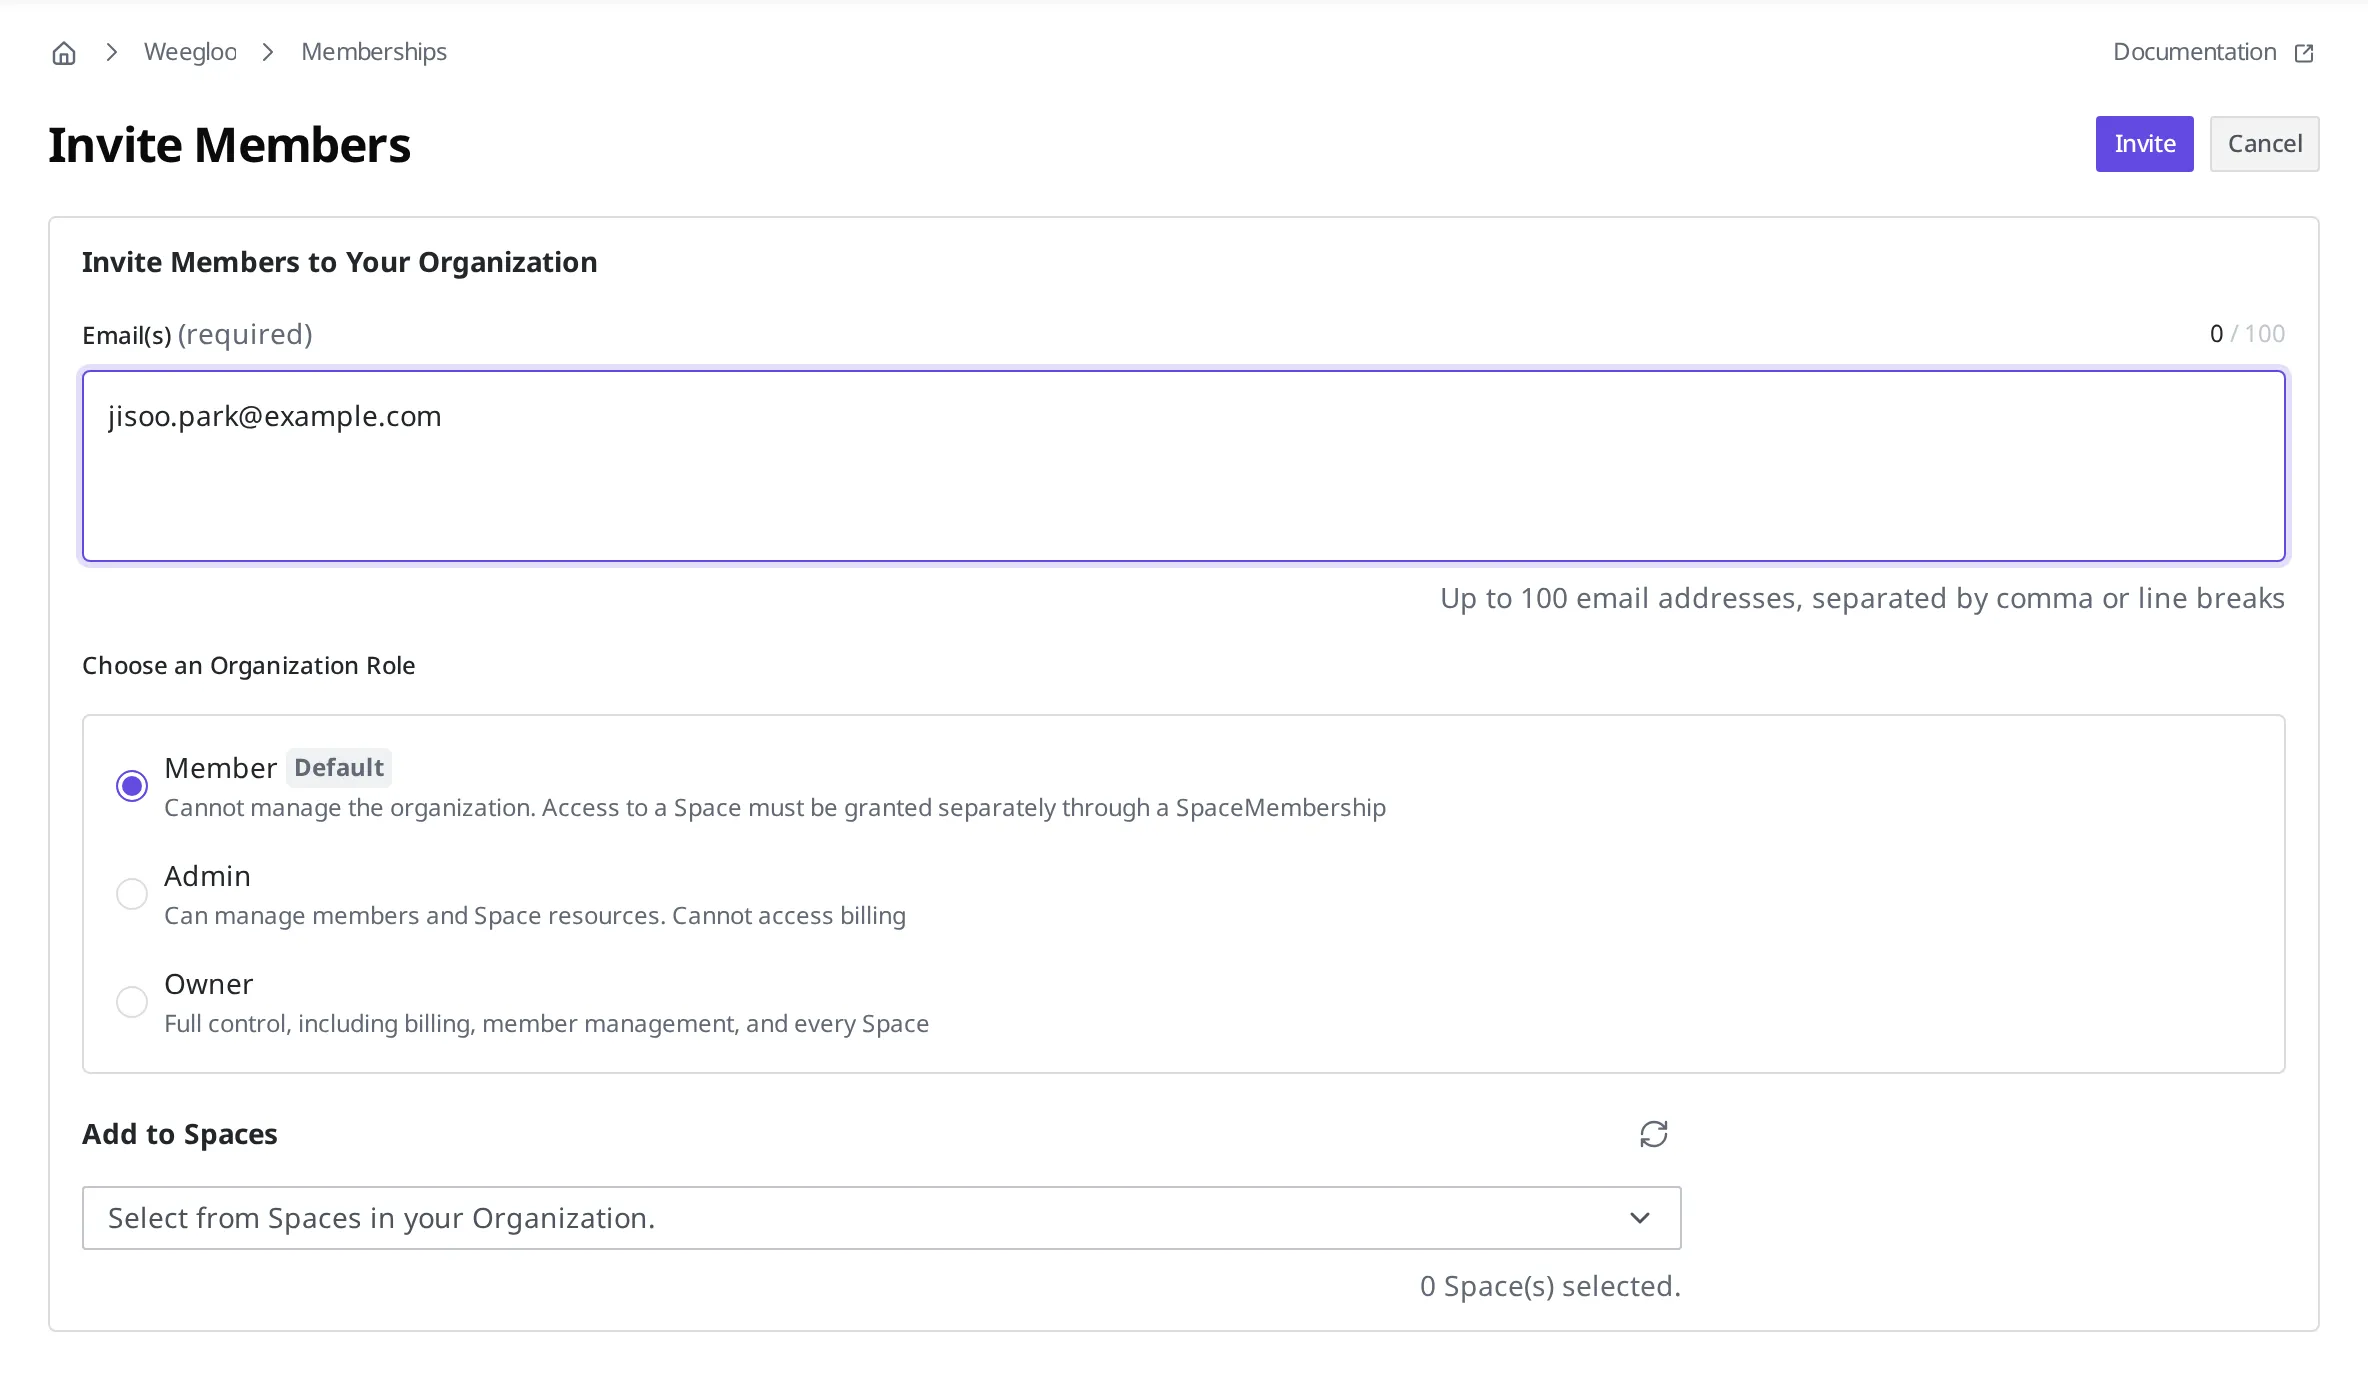Viewport: 2368px width, 1400px height.
Task: Click the Default badge next to Member
Action: pyautogui.click(x=339, y=768)
